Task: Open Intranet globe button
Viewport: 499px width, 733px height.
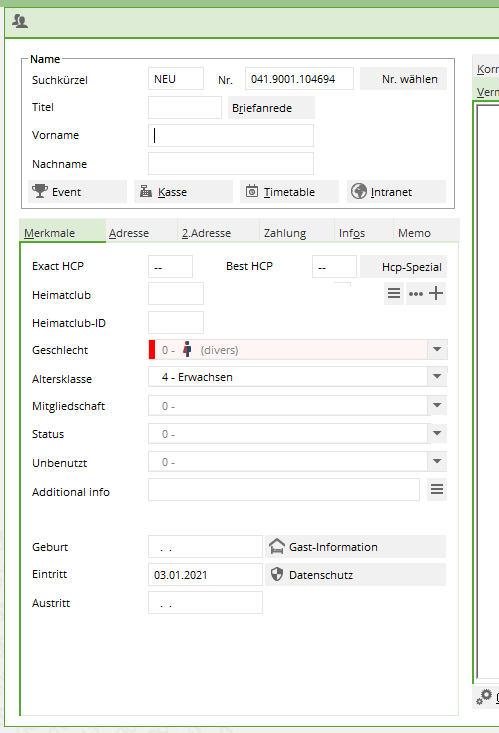Action: pyautogui.click(x=396, y=192)
